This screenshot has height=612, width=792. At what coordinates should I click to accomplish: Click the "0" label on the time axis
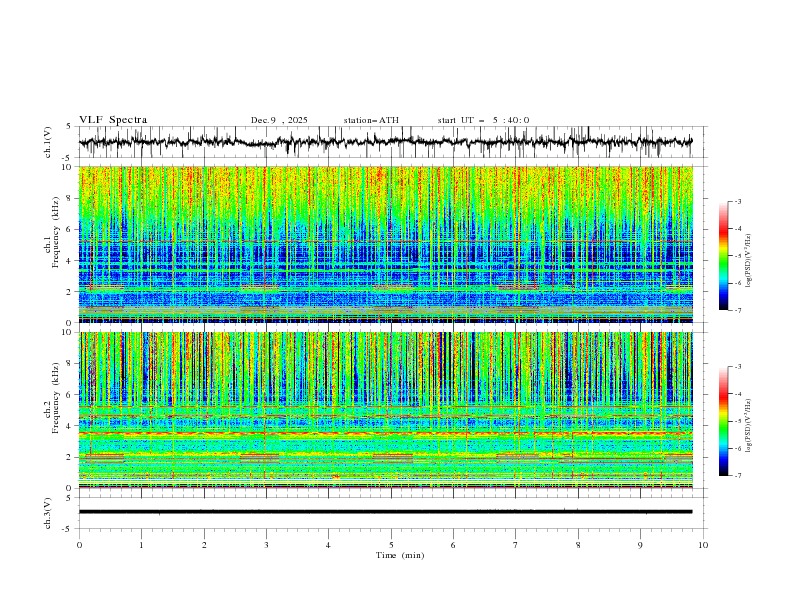79,545
